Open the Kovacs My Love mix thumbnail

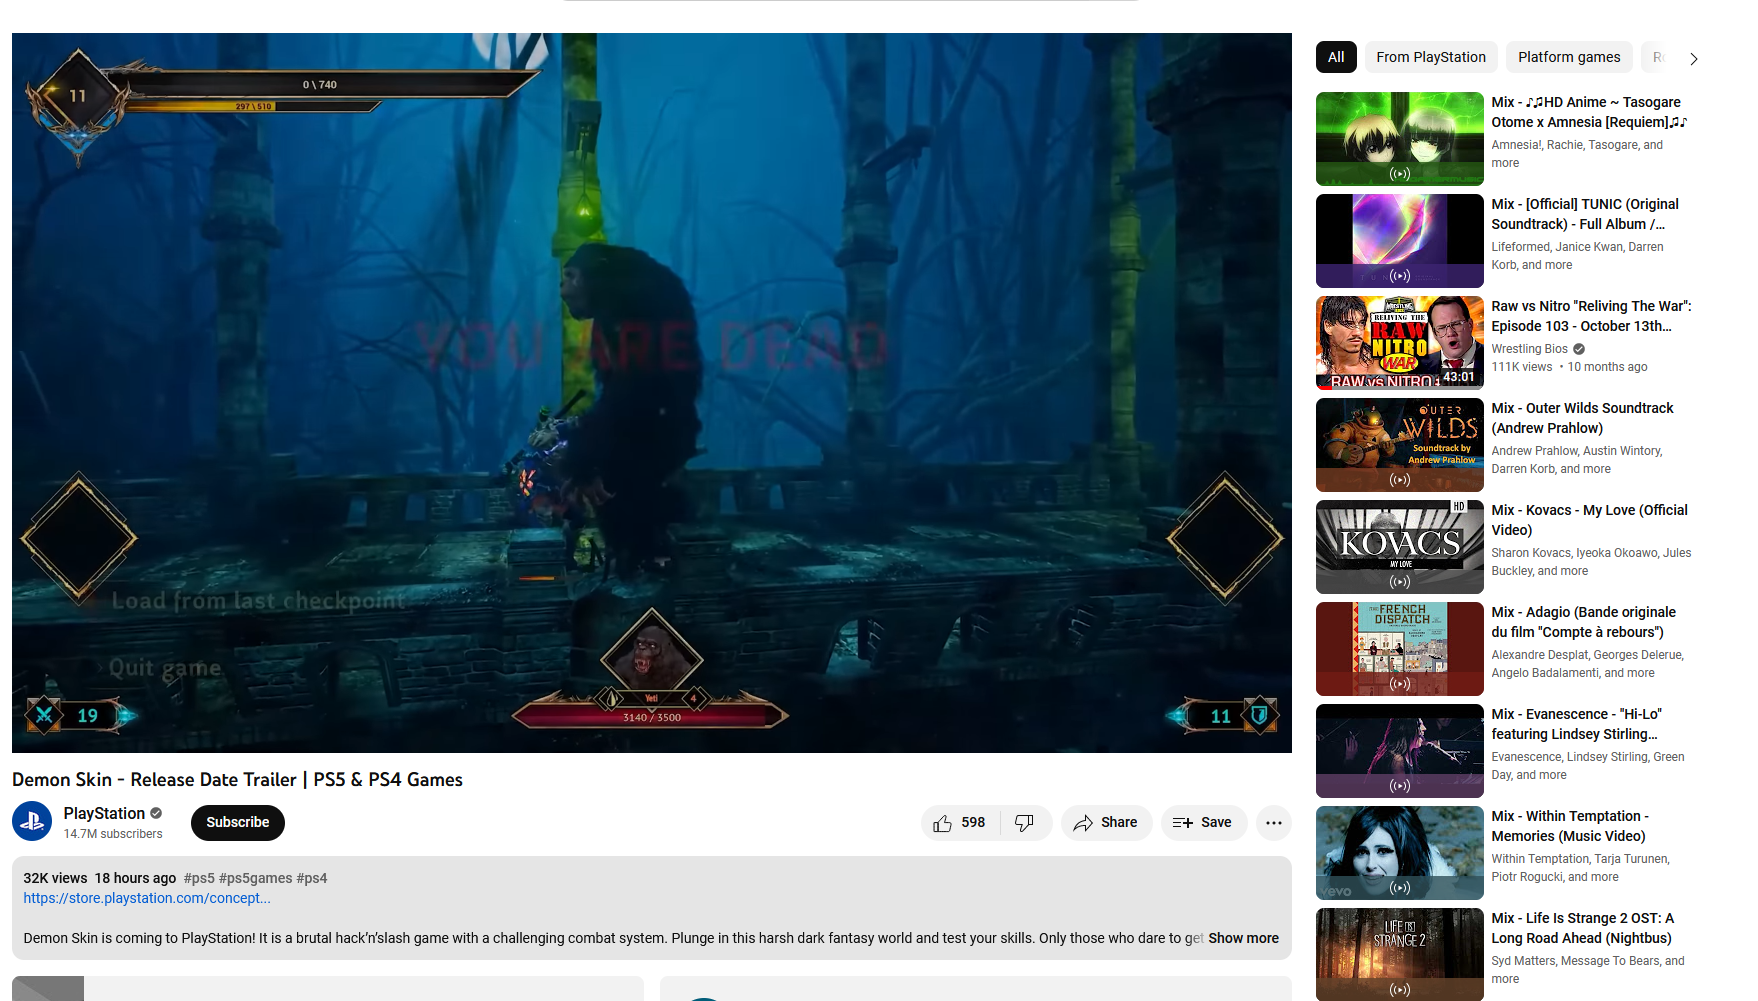coord(1400,547)
